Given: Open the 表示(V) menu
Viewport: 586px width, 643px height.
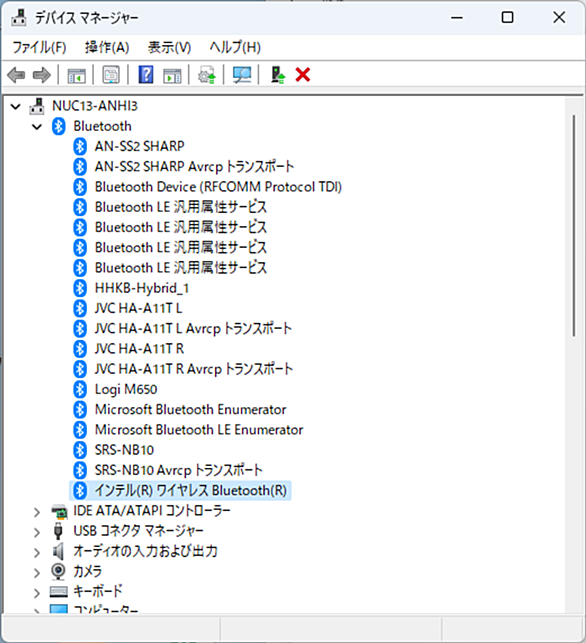Looking at the screenshot, I should pyautogui.click(x=169, y=48).
